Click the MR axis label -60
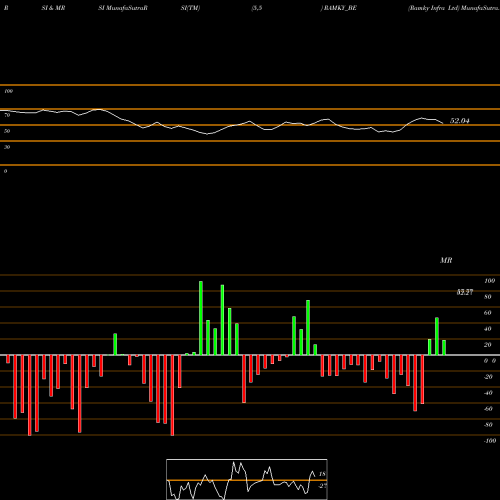The image size is (500, 500). [x=488, y=409]
